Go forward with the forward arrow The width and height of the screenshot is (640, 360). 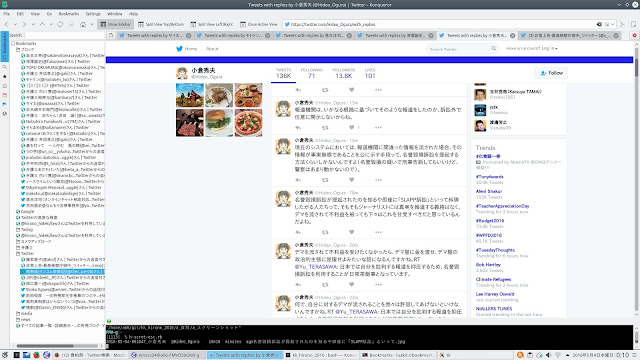tap(24, 24)
